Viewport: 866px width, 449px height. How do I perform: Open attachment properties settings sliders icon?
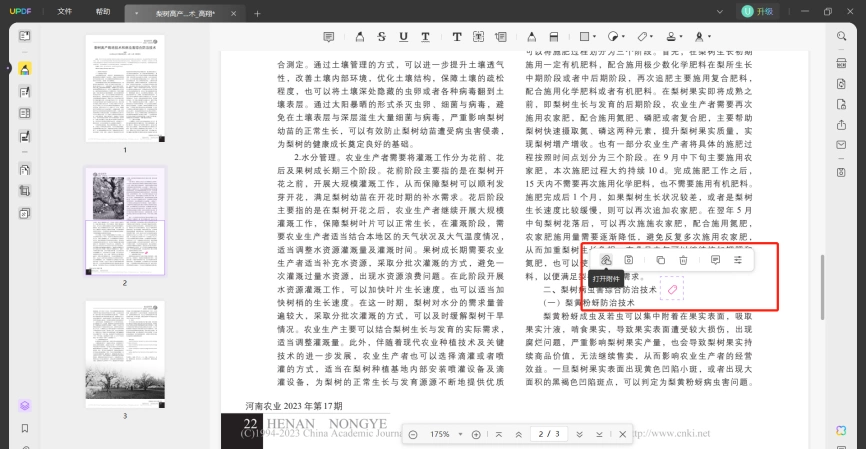738,260
